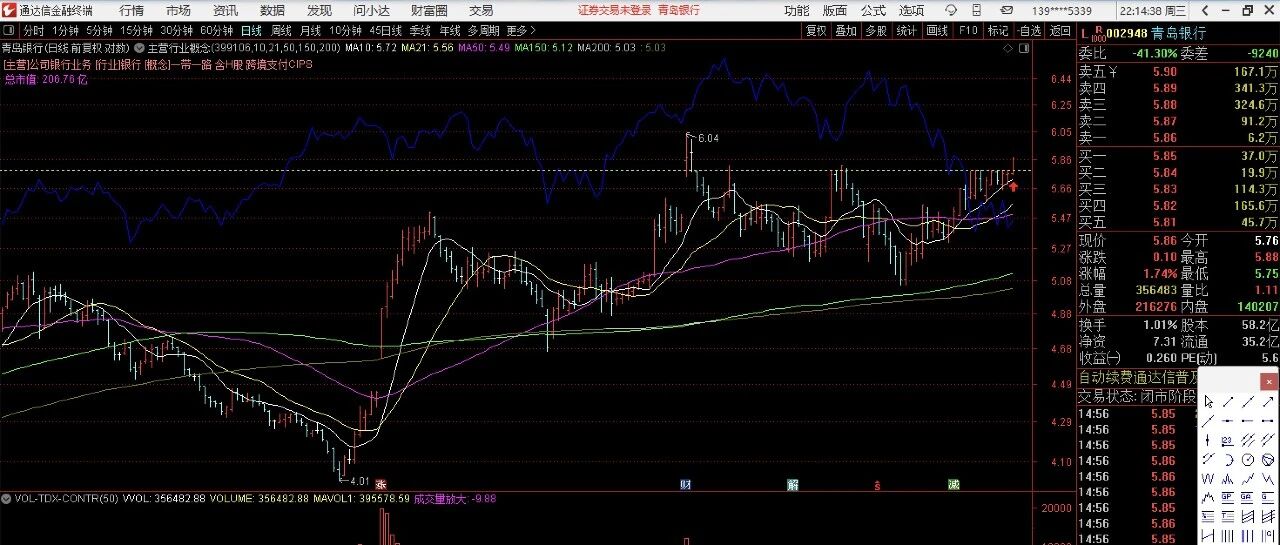Open the customer service headset icon
The height and width of the screenshot is (545, 1280).
pyautogui.click(x=951, y=10)
